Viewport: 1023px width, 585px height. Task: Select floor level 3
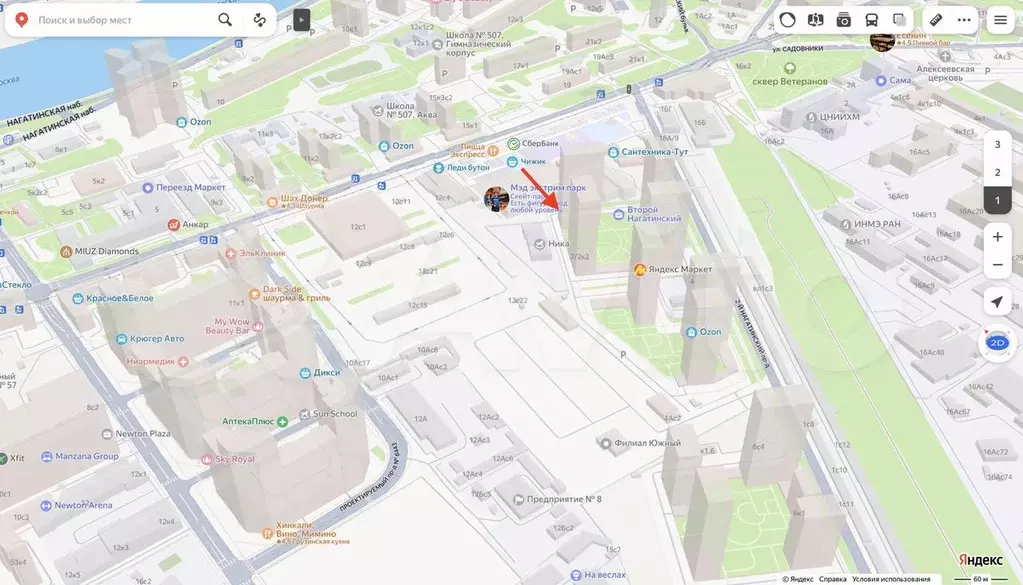click(x=998, y=144)
